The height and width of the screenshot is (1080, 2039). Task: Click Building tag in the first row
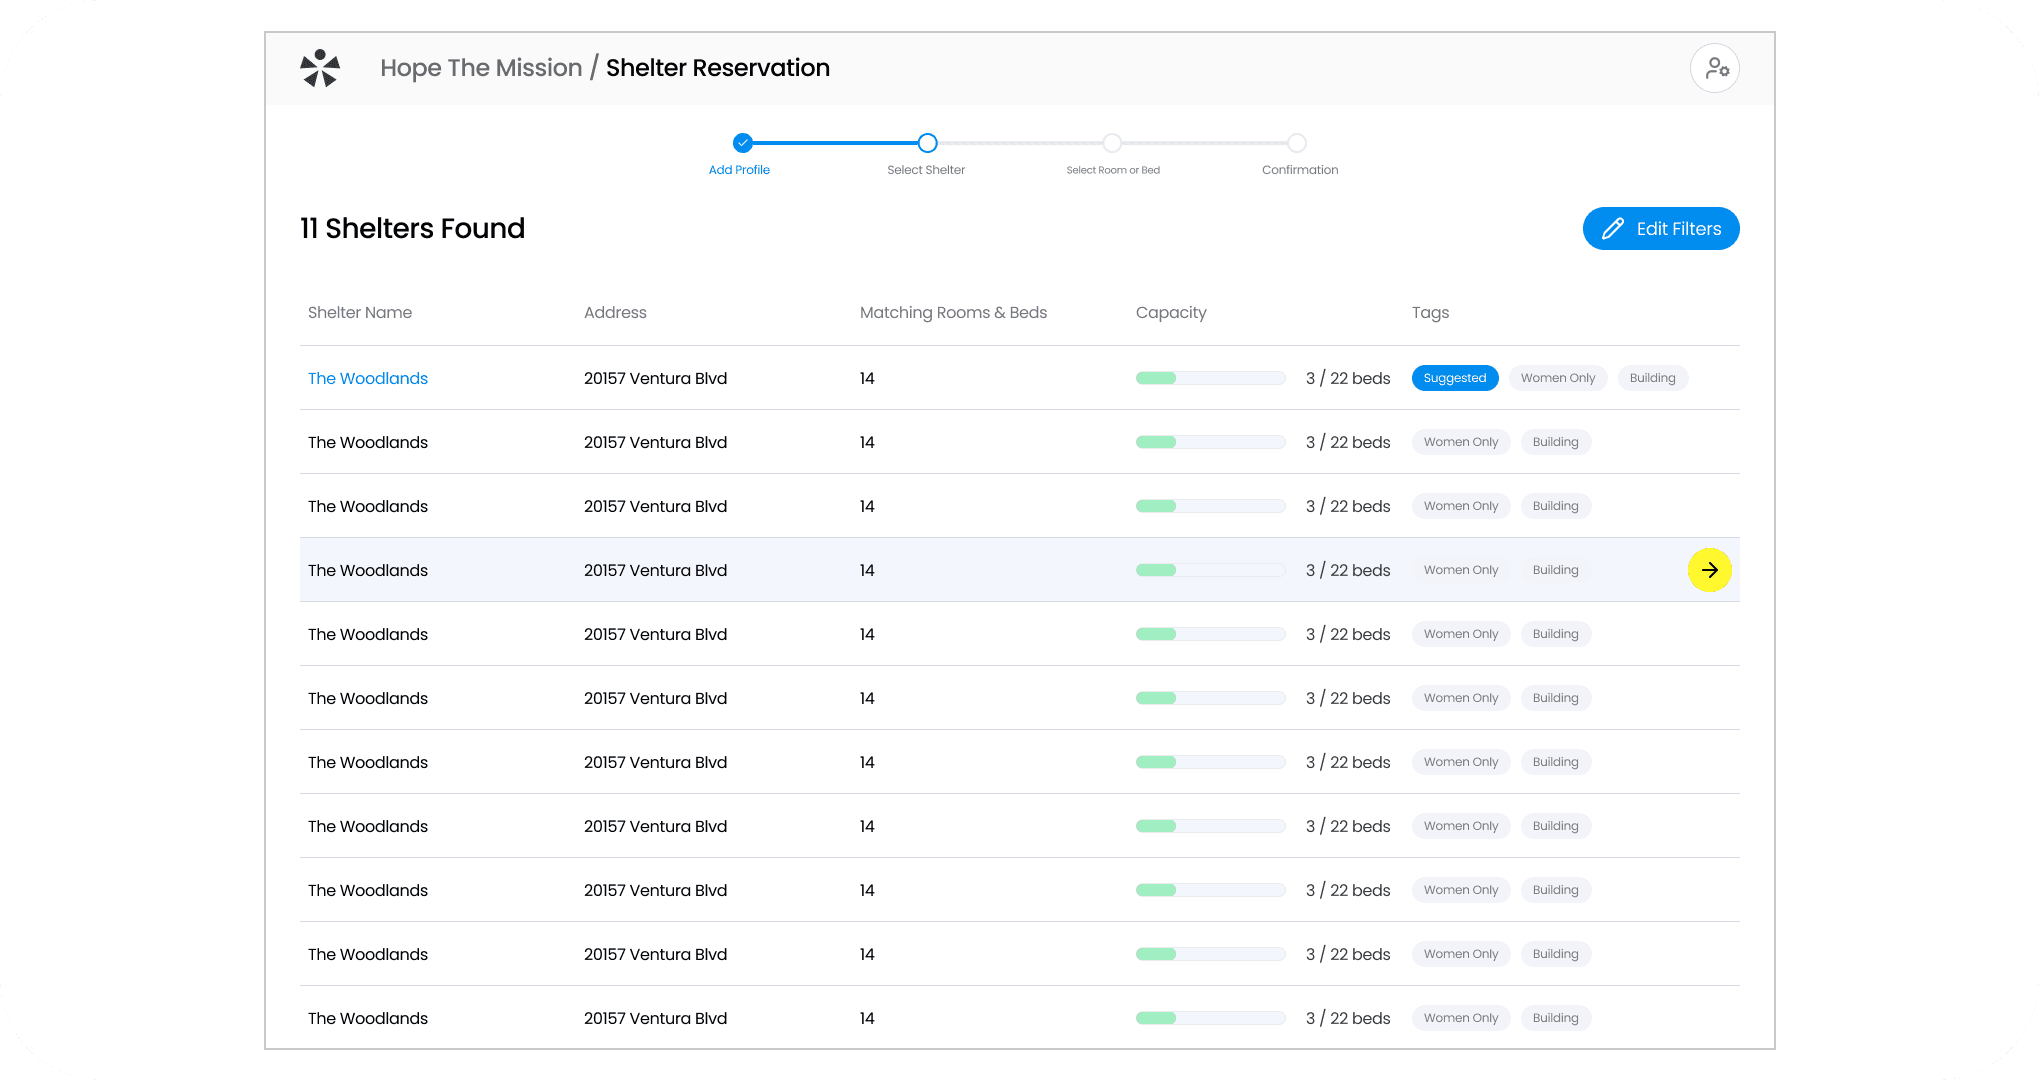click(1652, 378)
